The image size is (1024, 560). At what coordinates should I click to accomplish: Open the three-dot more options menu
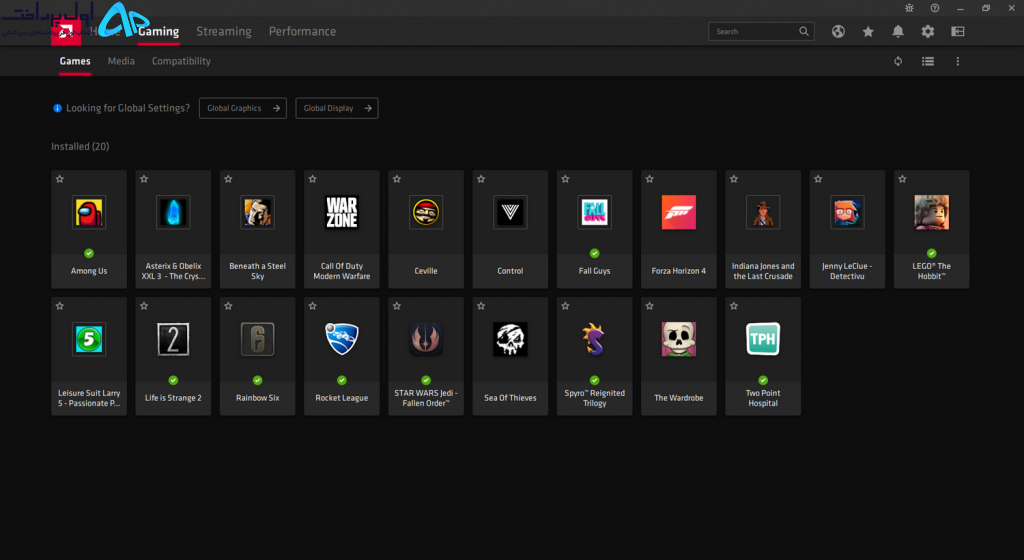(x=958, y=61)
